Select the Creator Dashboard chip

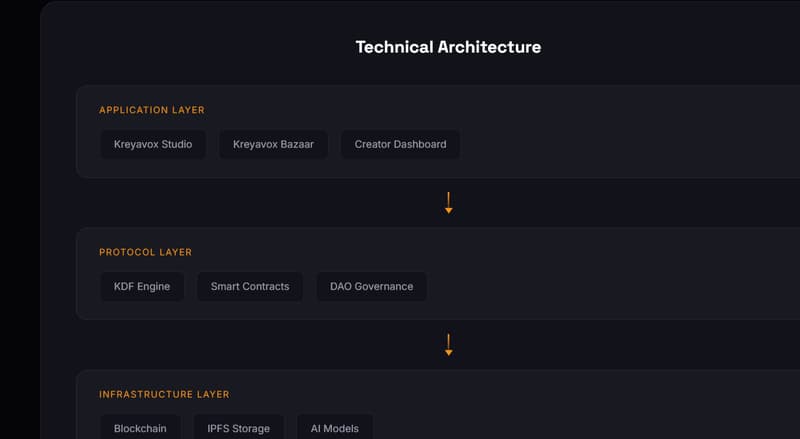point(401,144)
